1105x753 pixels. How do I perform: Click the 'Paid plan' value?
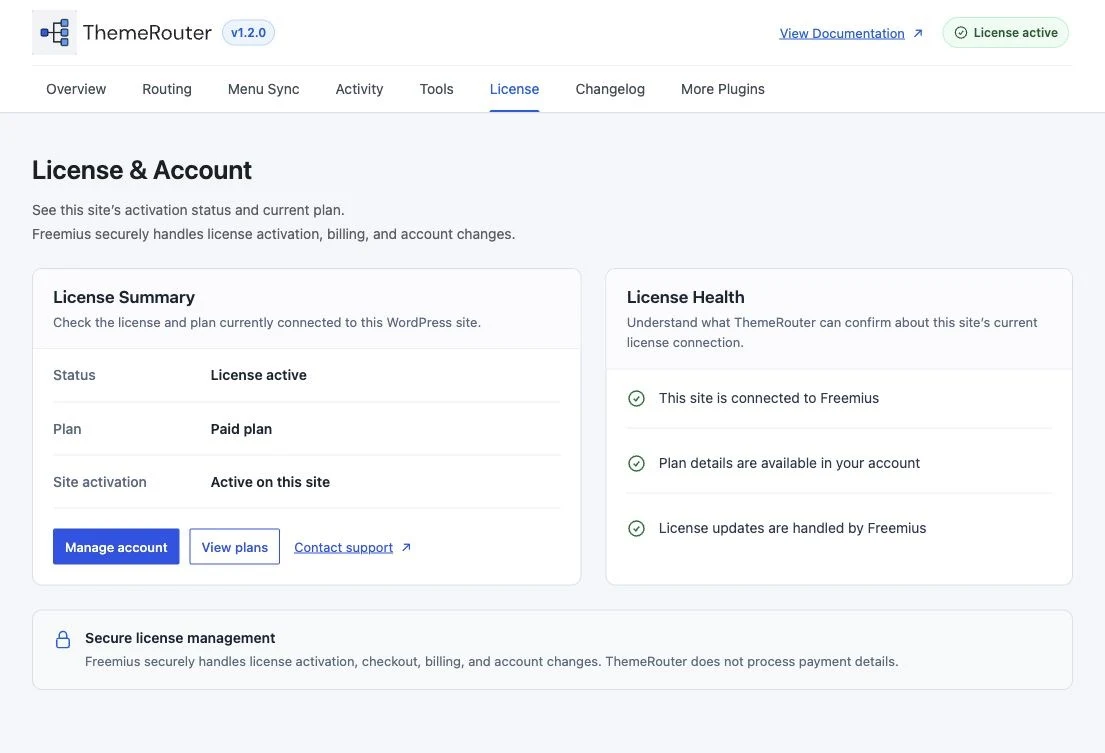(241, 429)
